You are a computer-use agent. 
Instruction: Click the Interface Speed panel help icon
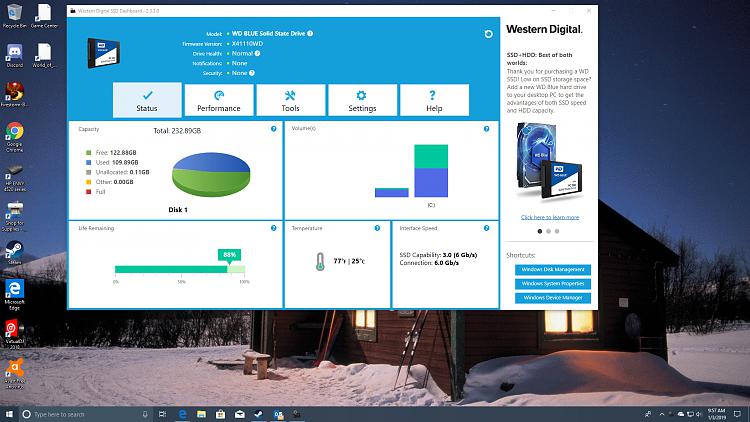486,228
